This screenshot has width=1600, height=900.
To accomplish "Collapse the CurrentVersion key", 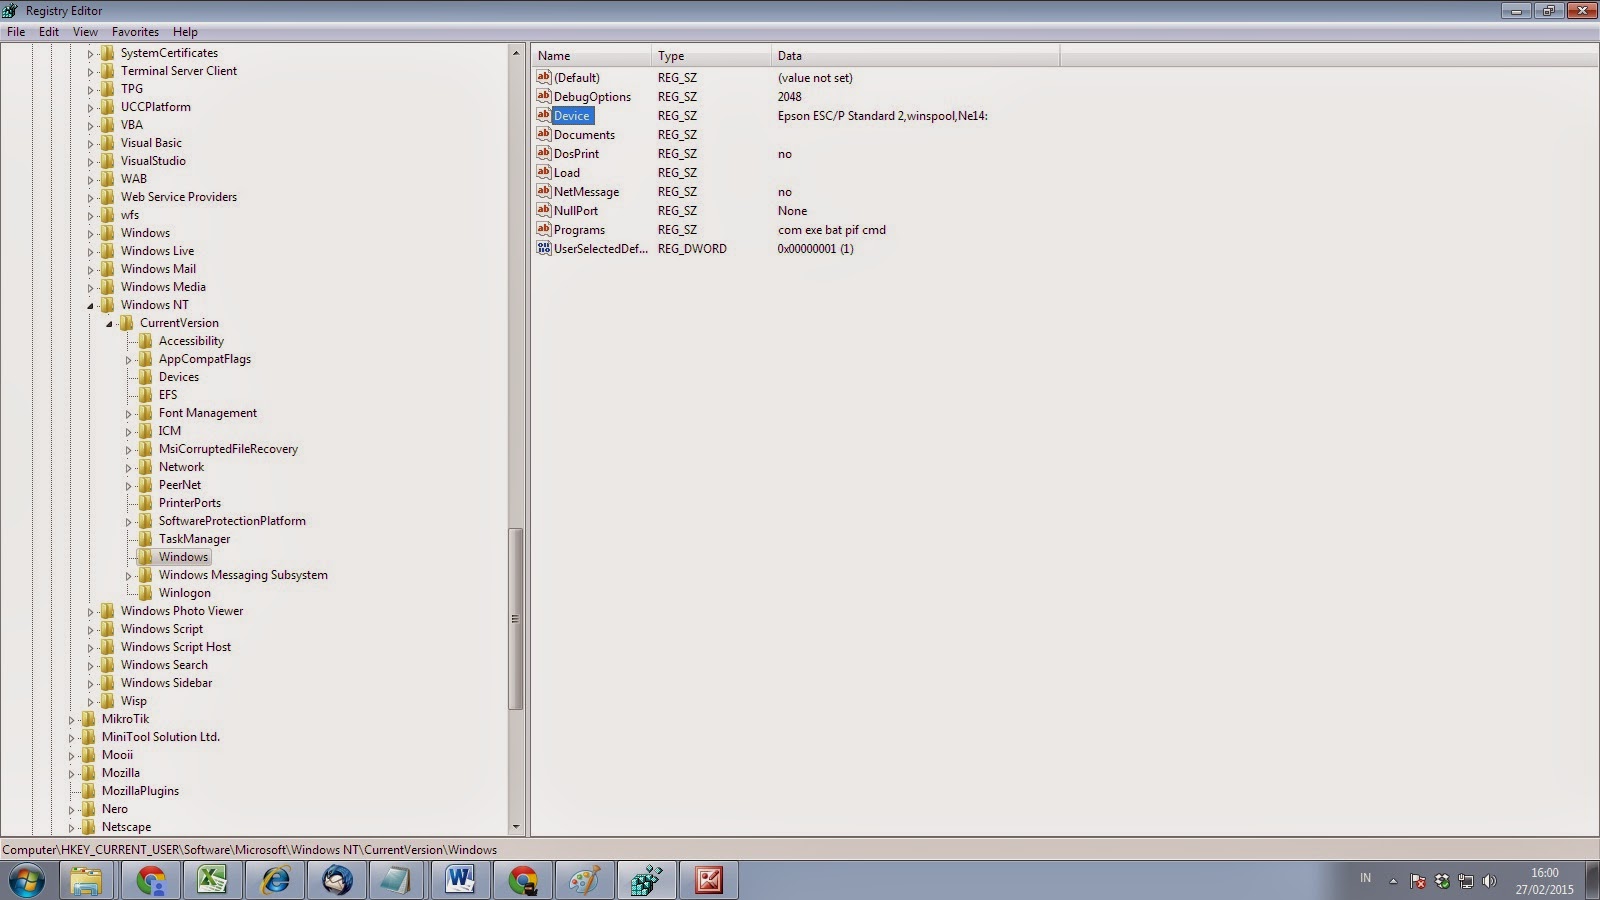I will [x=109, y=323].
